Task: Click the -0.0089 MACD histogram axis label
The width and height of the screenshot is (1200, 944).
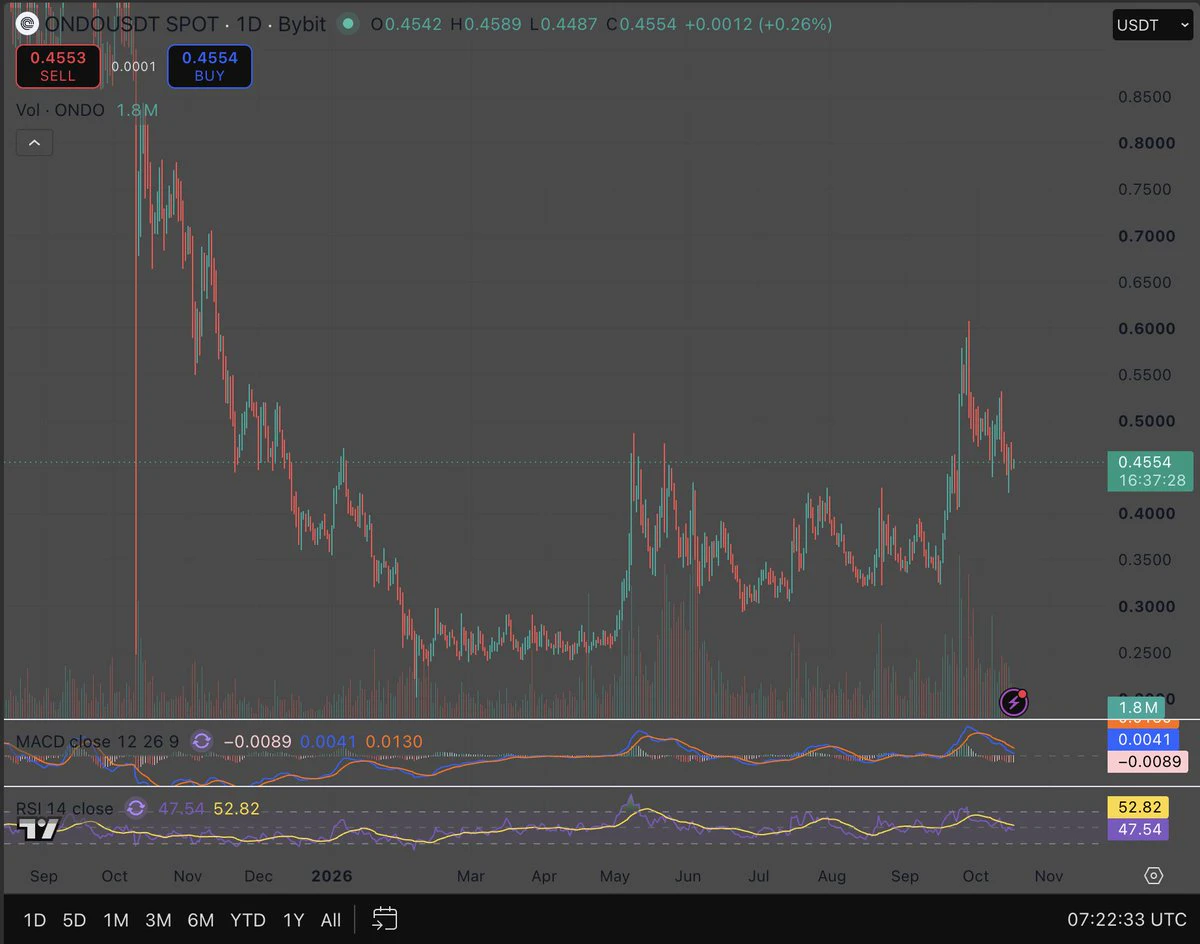Action: (1148, 762)
